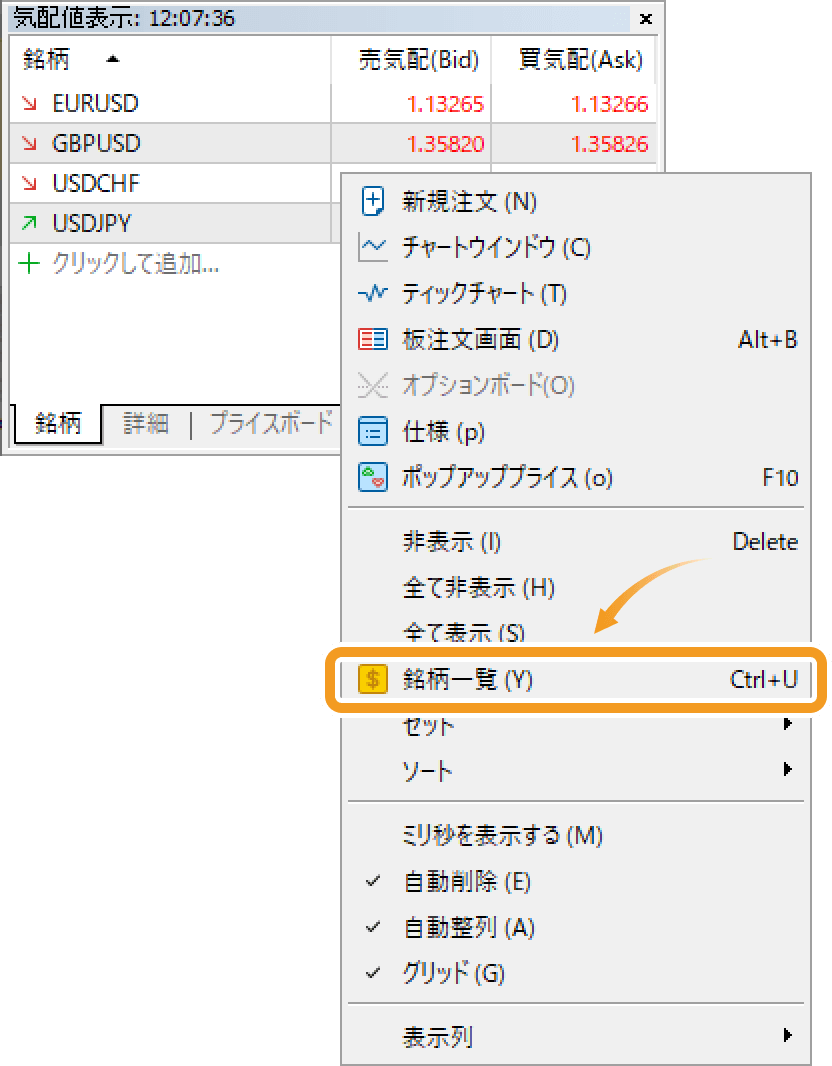The height and width of the screenshot is (1066, 832).
Task: Choose 全て表示 (S) show all entry
Action: pos(576,631)
